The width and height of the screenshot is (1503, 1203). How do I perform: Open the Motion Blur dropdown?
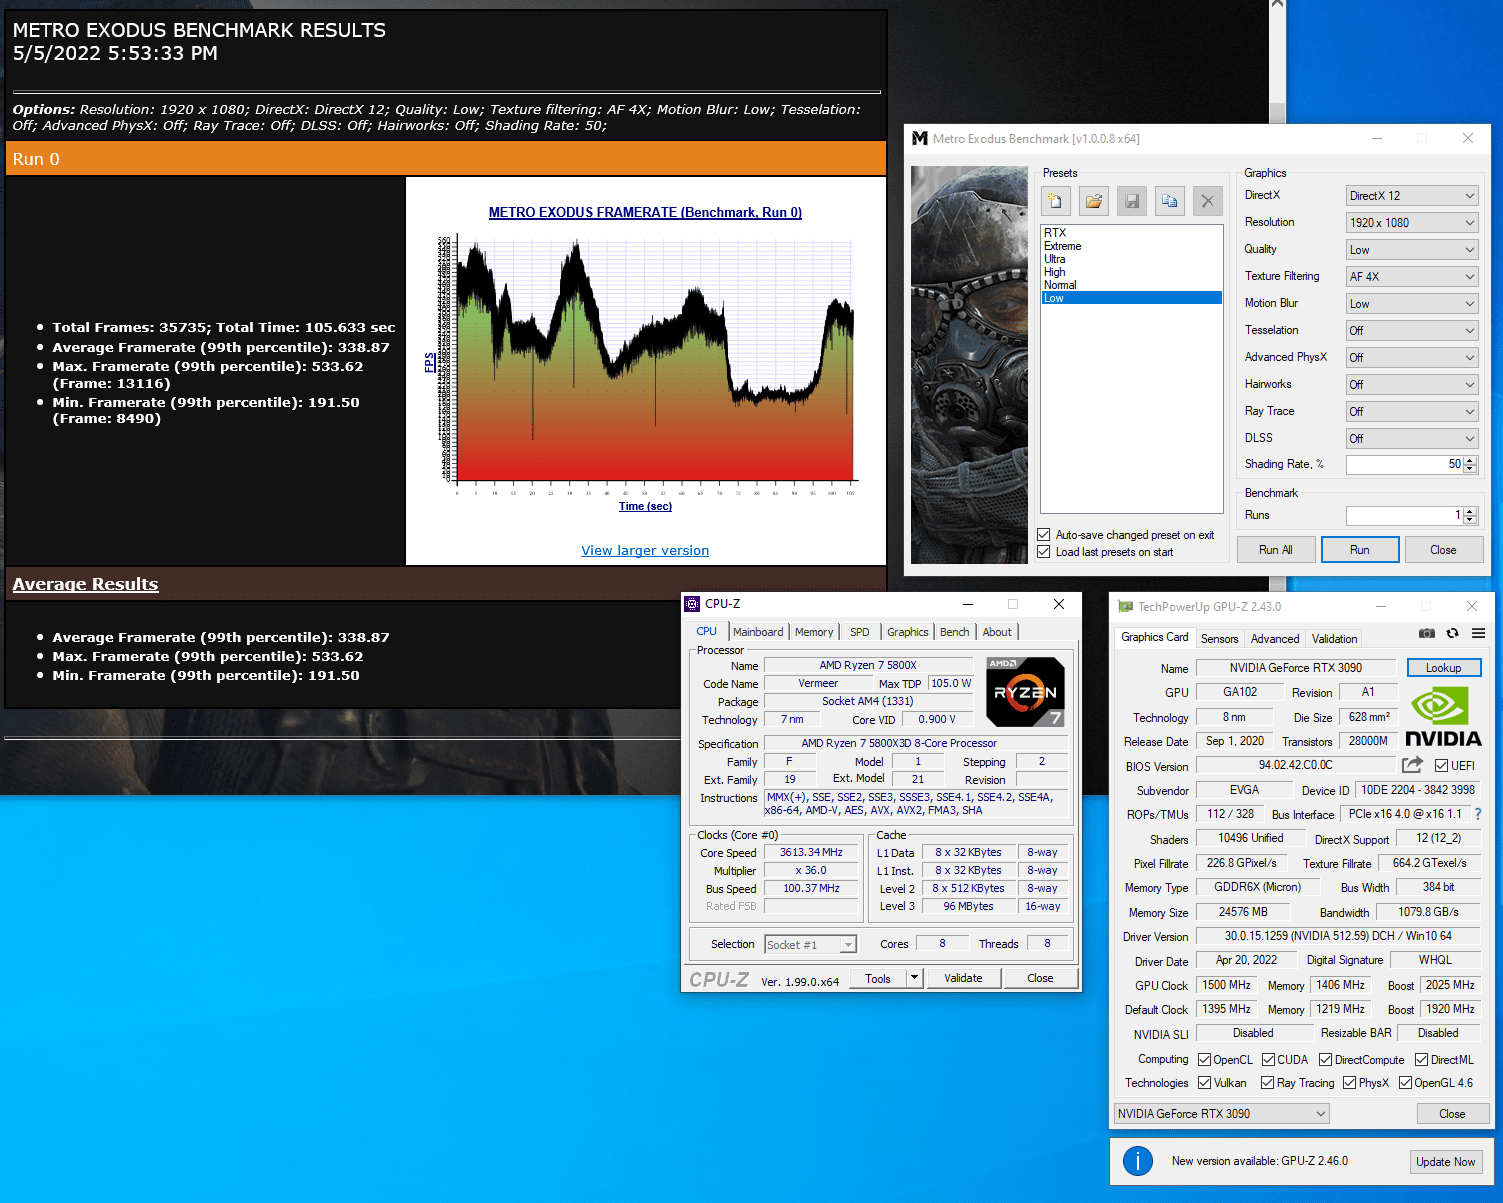pos(1412,304)
